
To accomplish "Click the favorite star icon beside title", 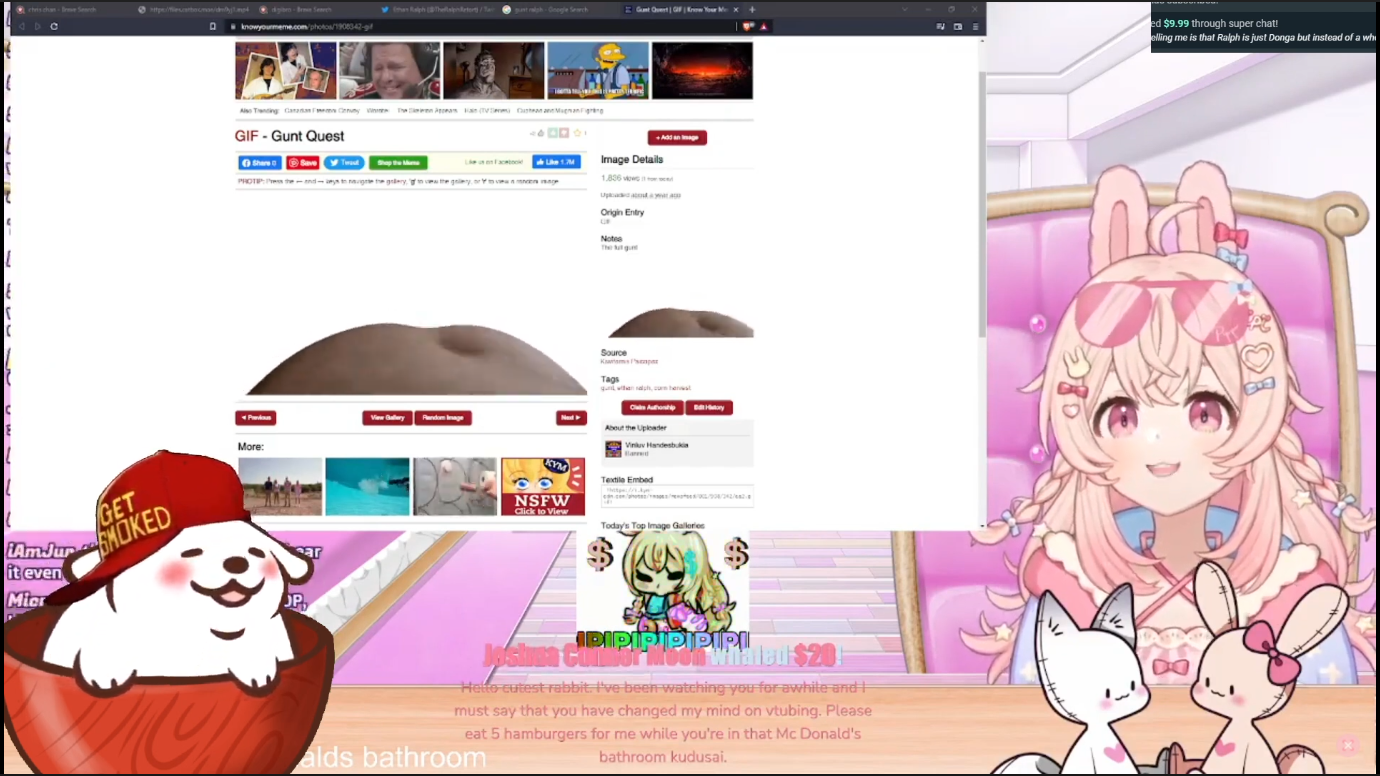I will 577,133.
